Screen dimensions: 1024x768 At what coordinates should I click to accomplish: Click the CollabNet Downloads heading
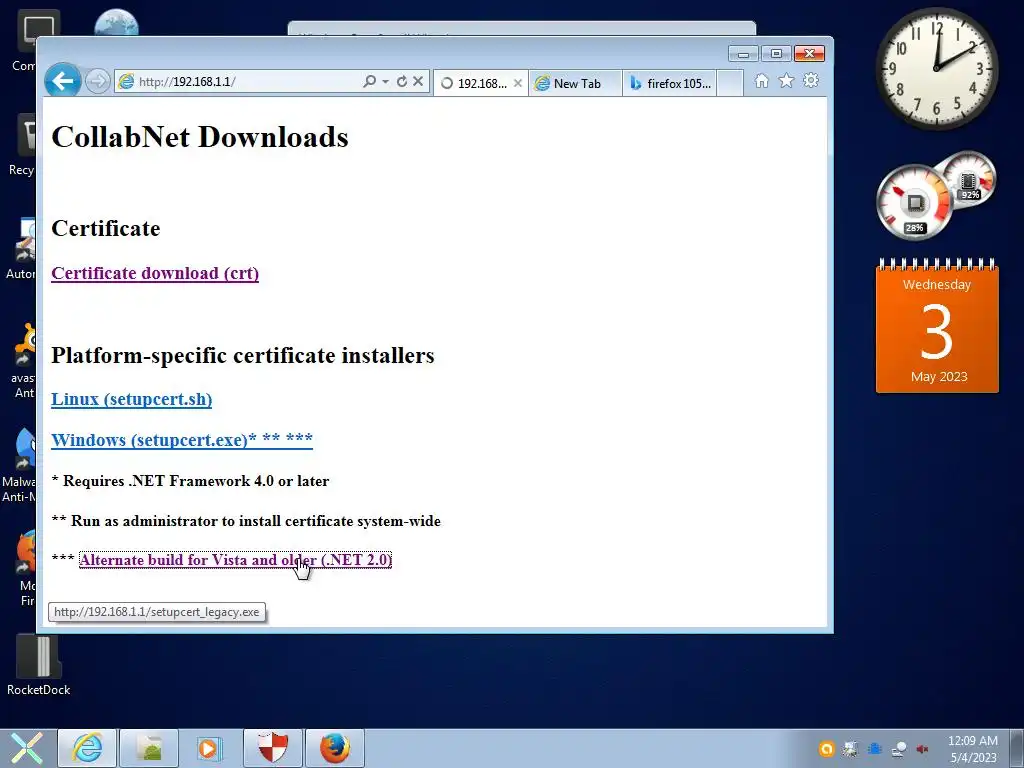tap(200, 137)
